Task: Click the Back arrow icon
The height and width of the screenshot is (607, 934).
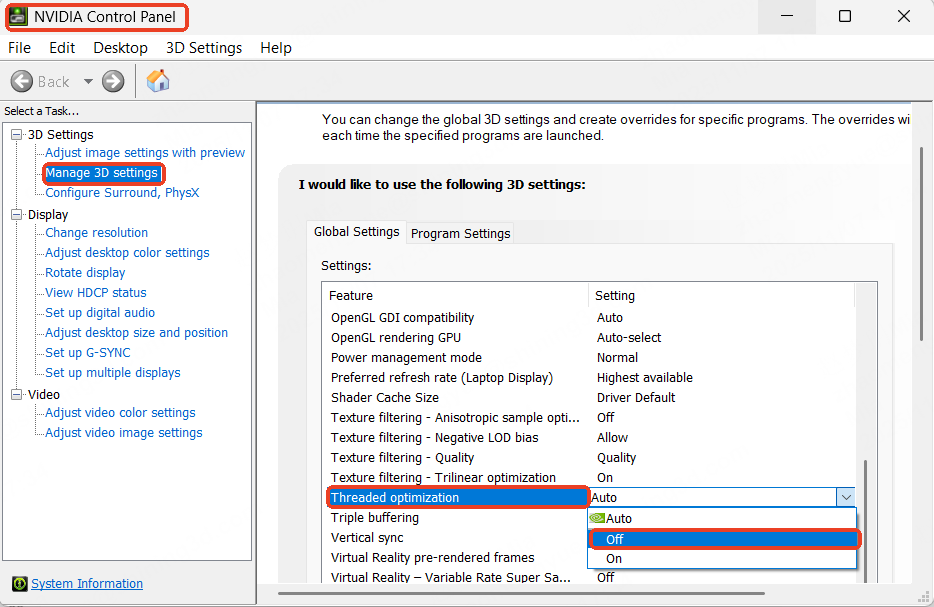Action: [22, 81]
